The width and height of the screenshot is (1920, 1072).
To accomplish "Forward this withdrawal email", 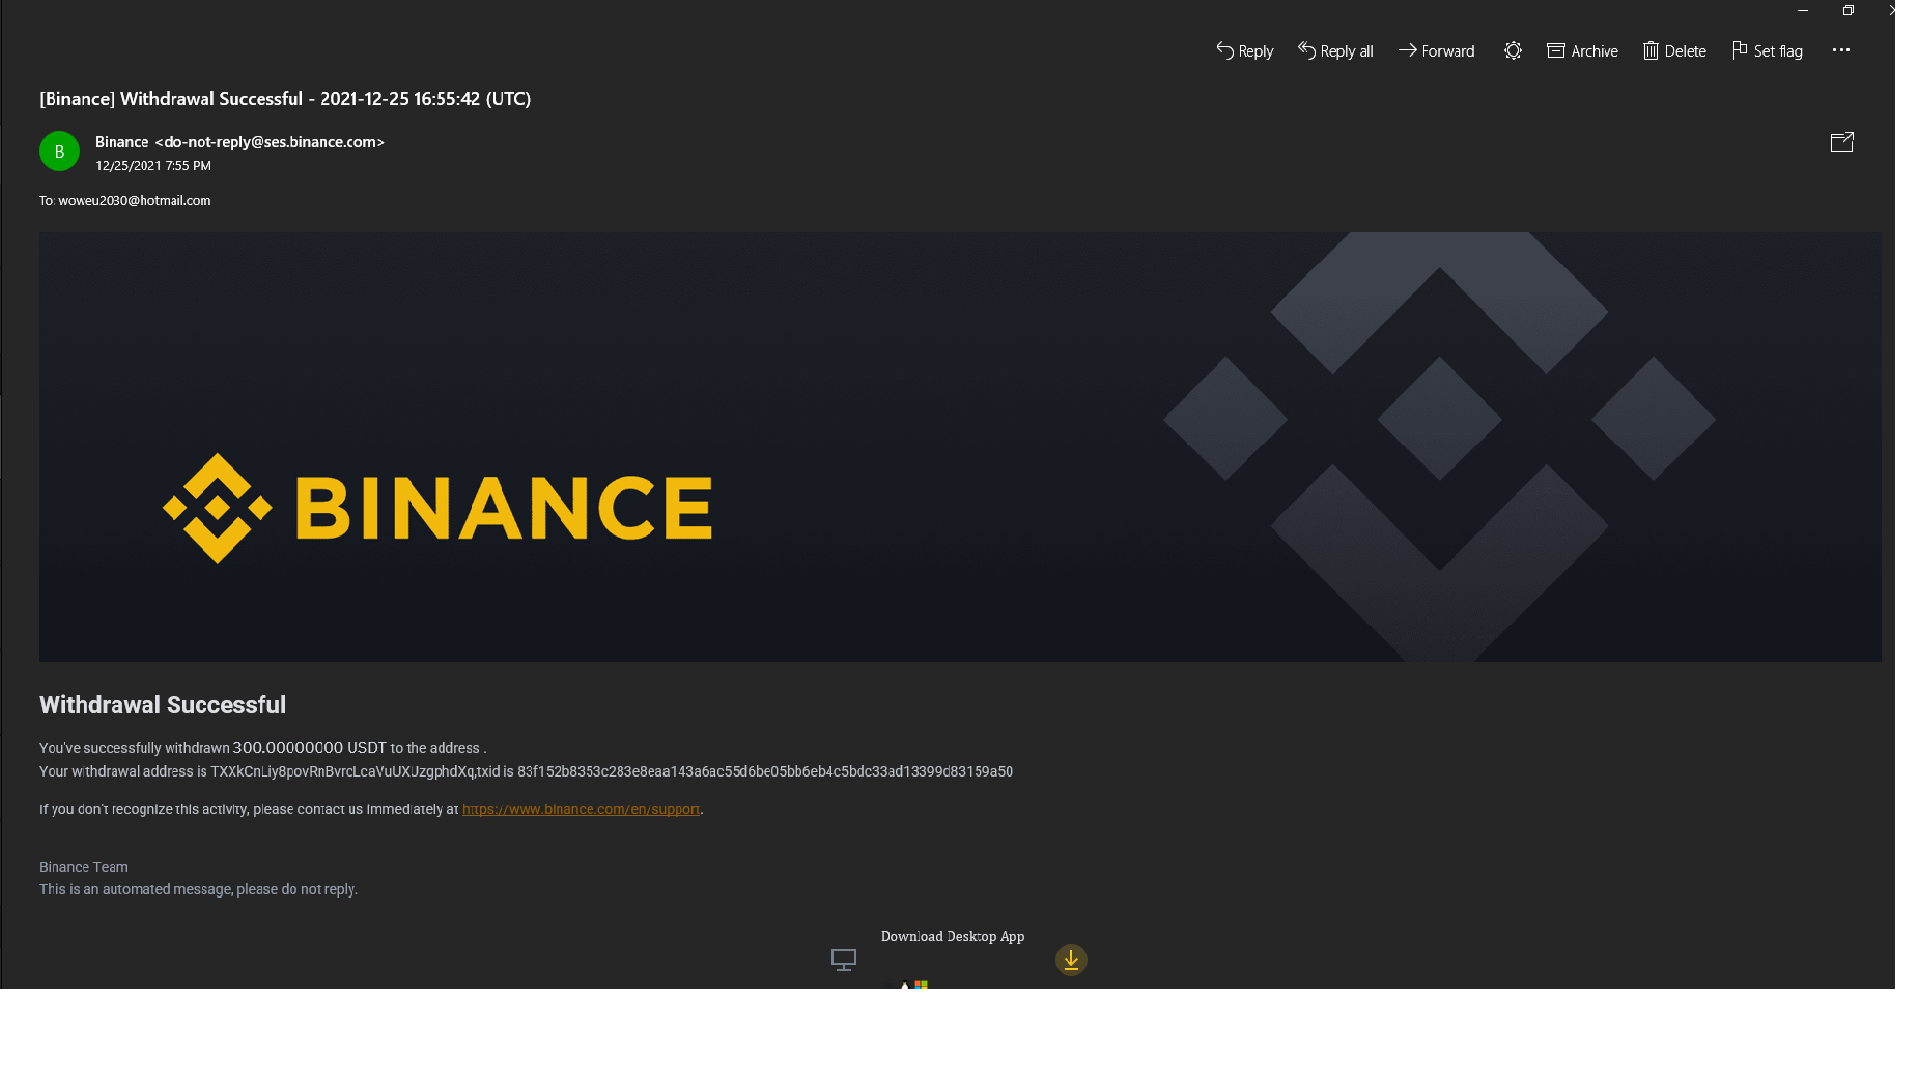I will [1436, 51].
